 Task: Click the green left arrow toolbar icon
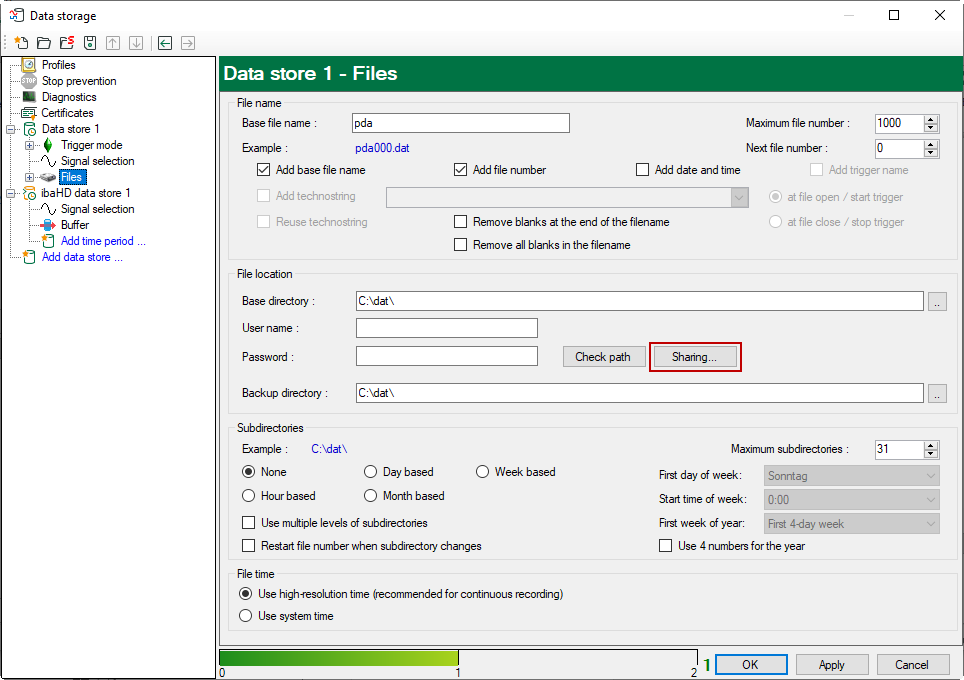[164, 43]
